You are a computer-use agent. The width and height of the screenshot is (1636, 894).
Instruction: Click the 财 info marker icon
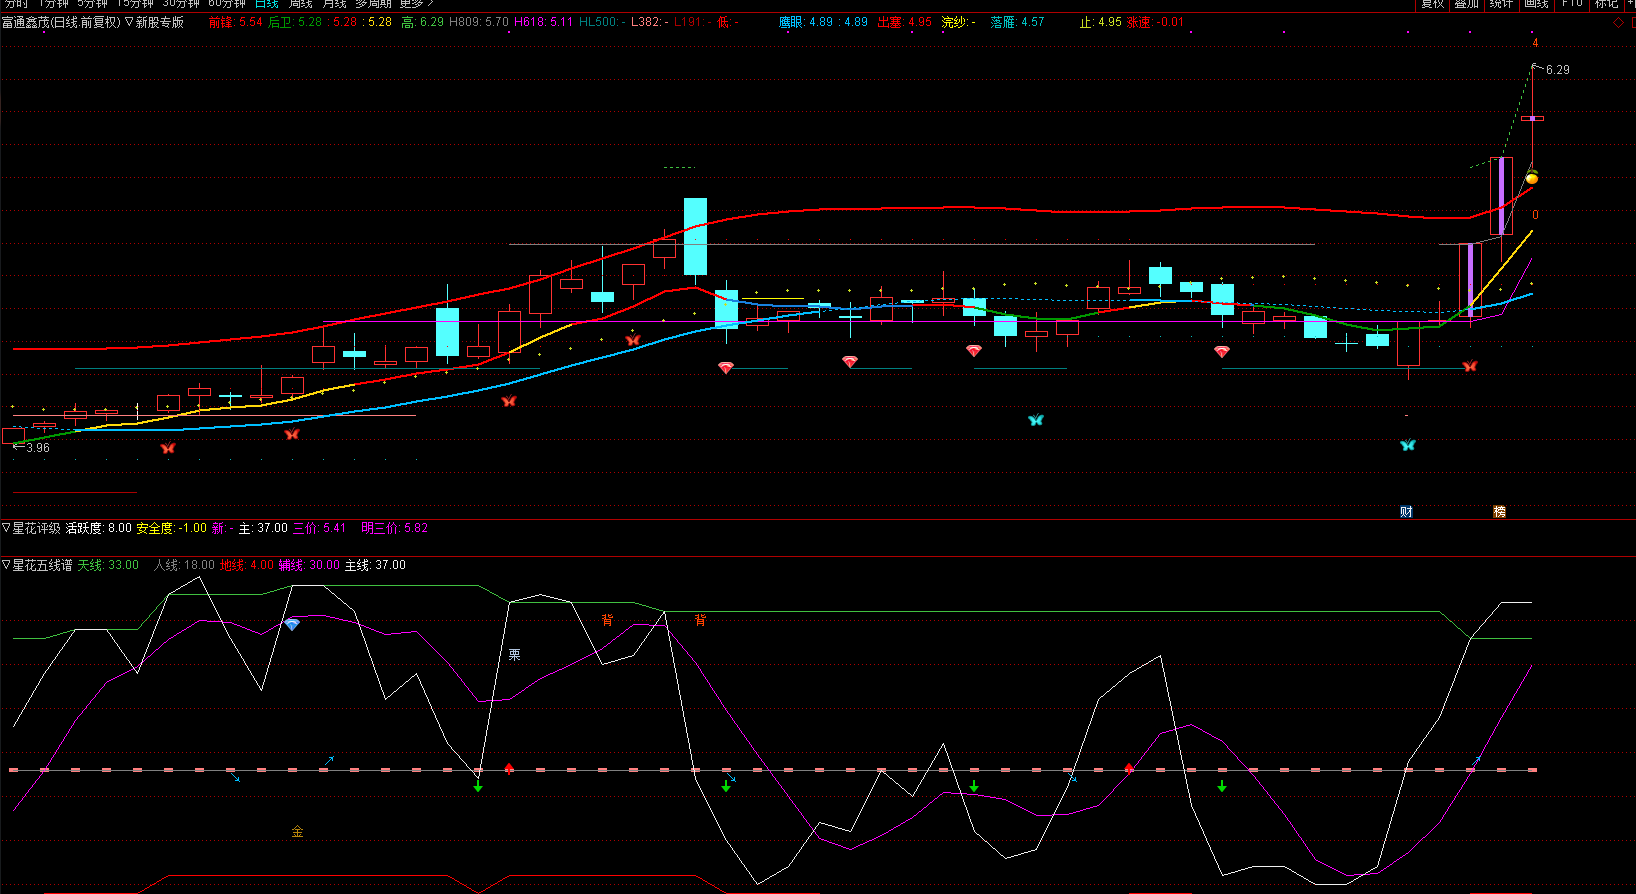pos(1406,512)
